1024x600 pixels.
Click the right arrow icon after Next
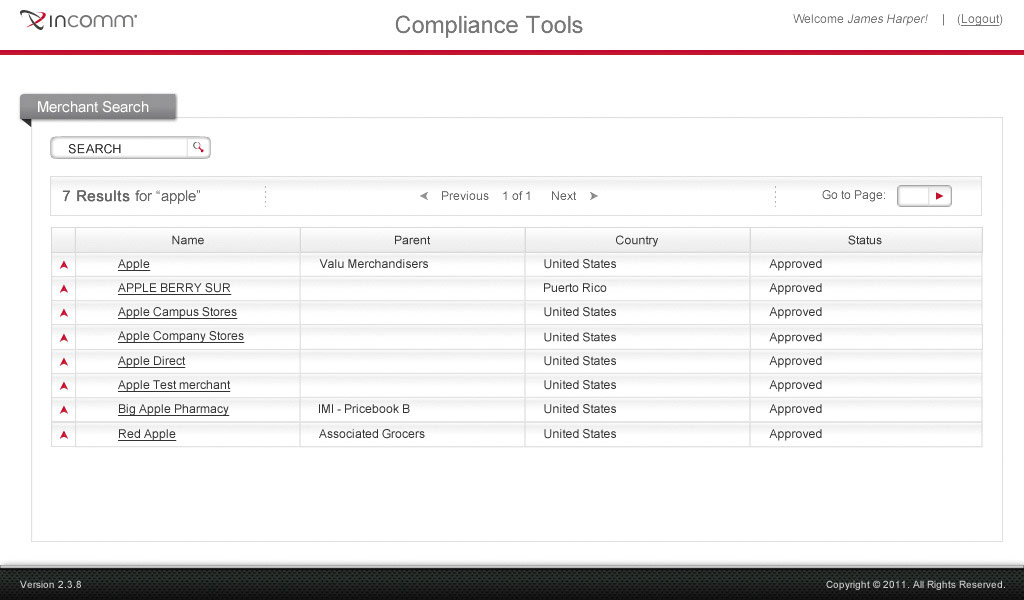coord(594,196)
